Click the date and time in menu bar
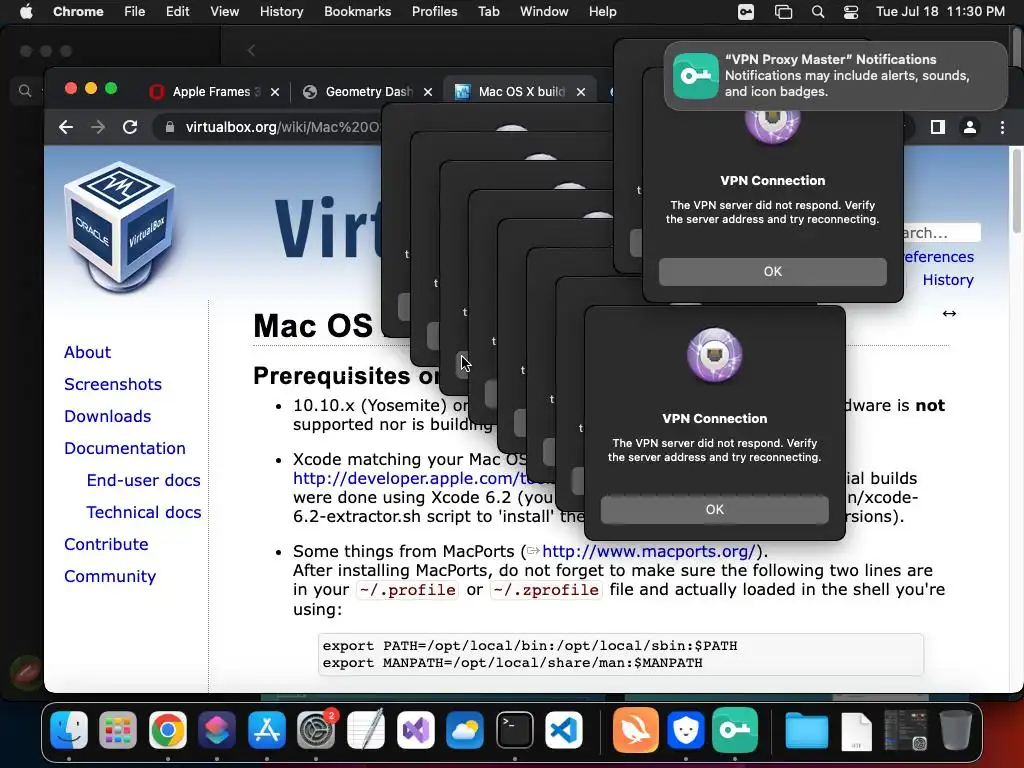This screenshot has width=1024, height=768. 940,11
